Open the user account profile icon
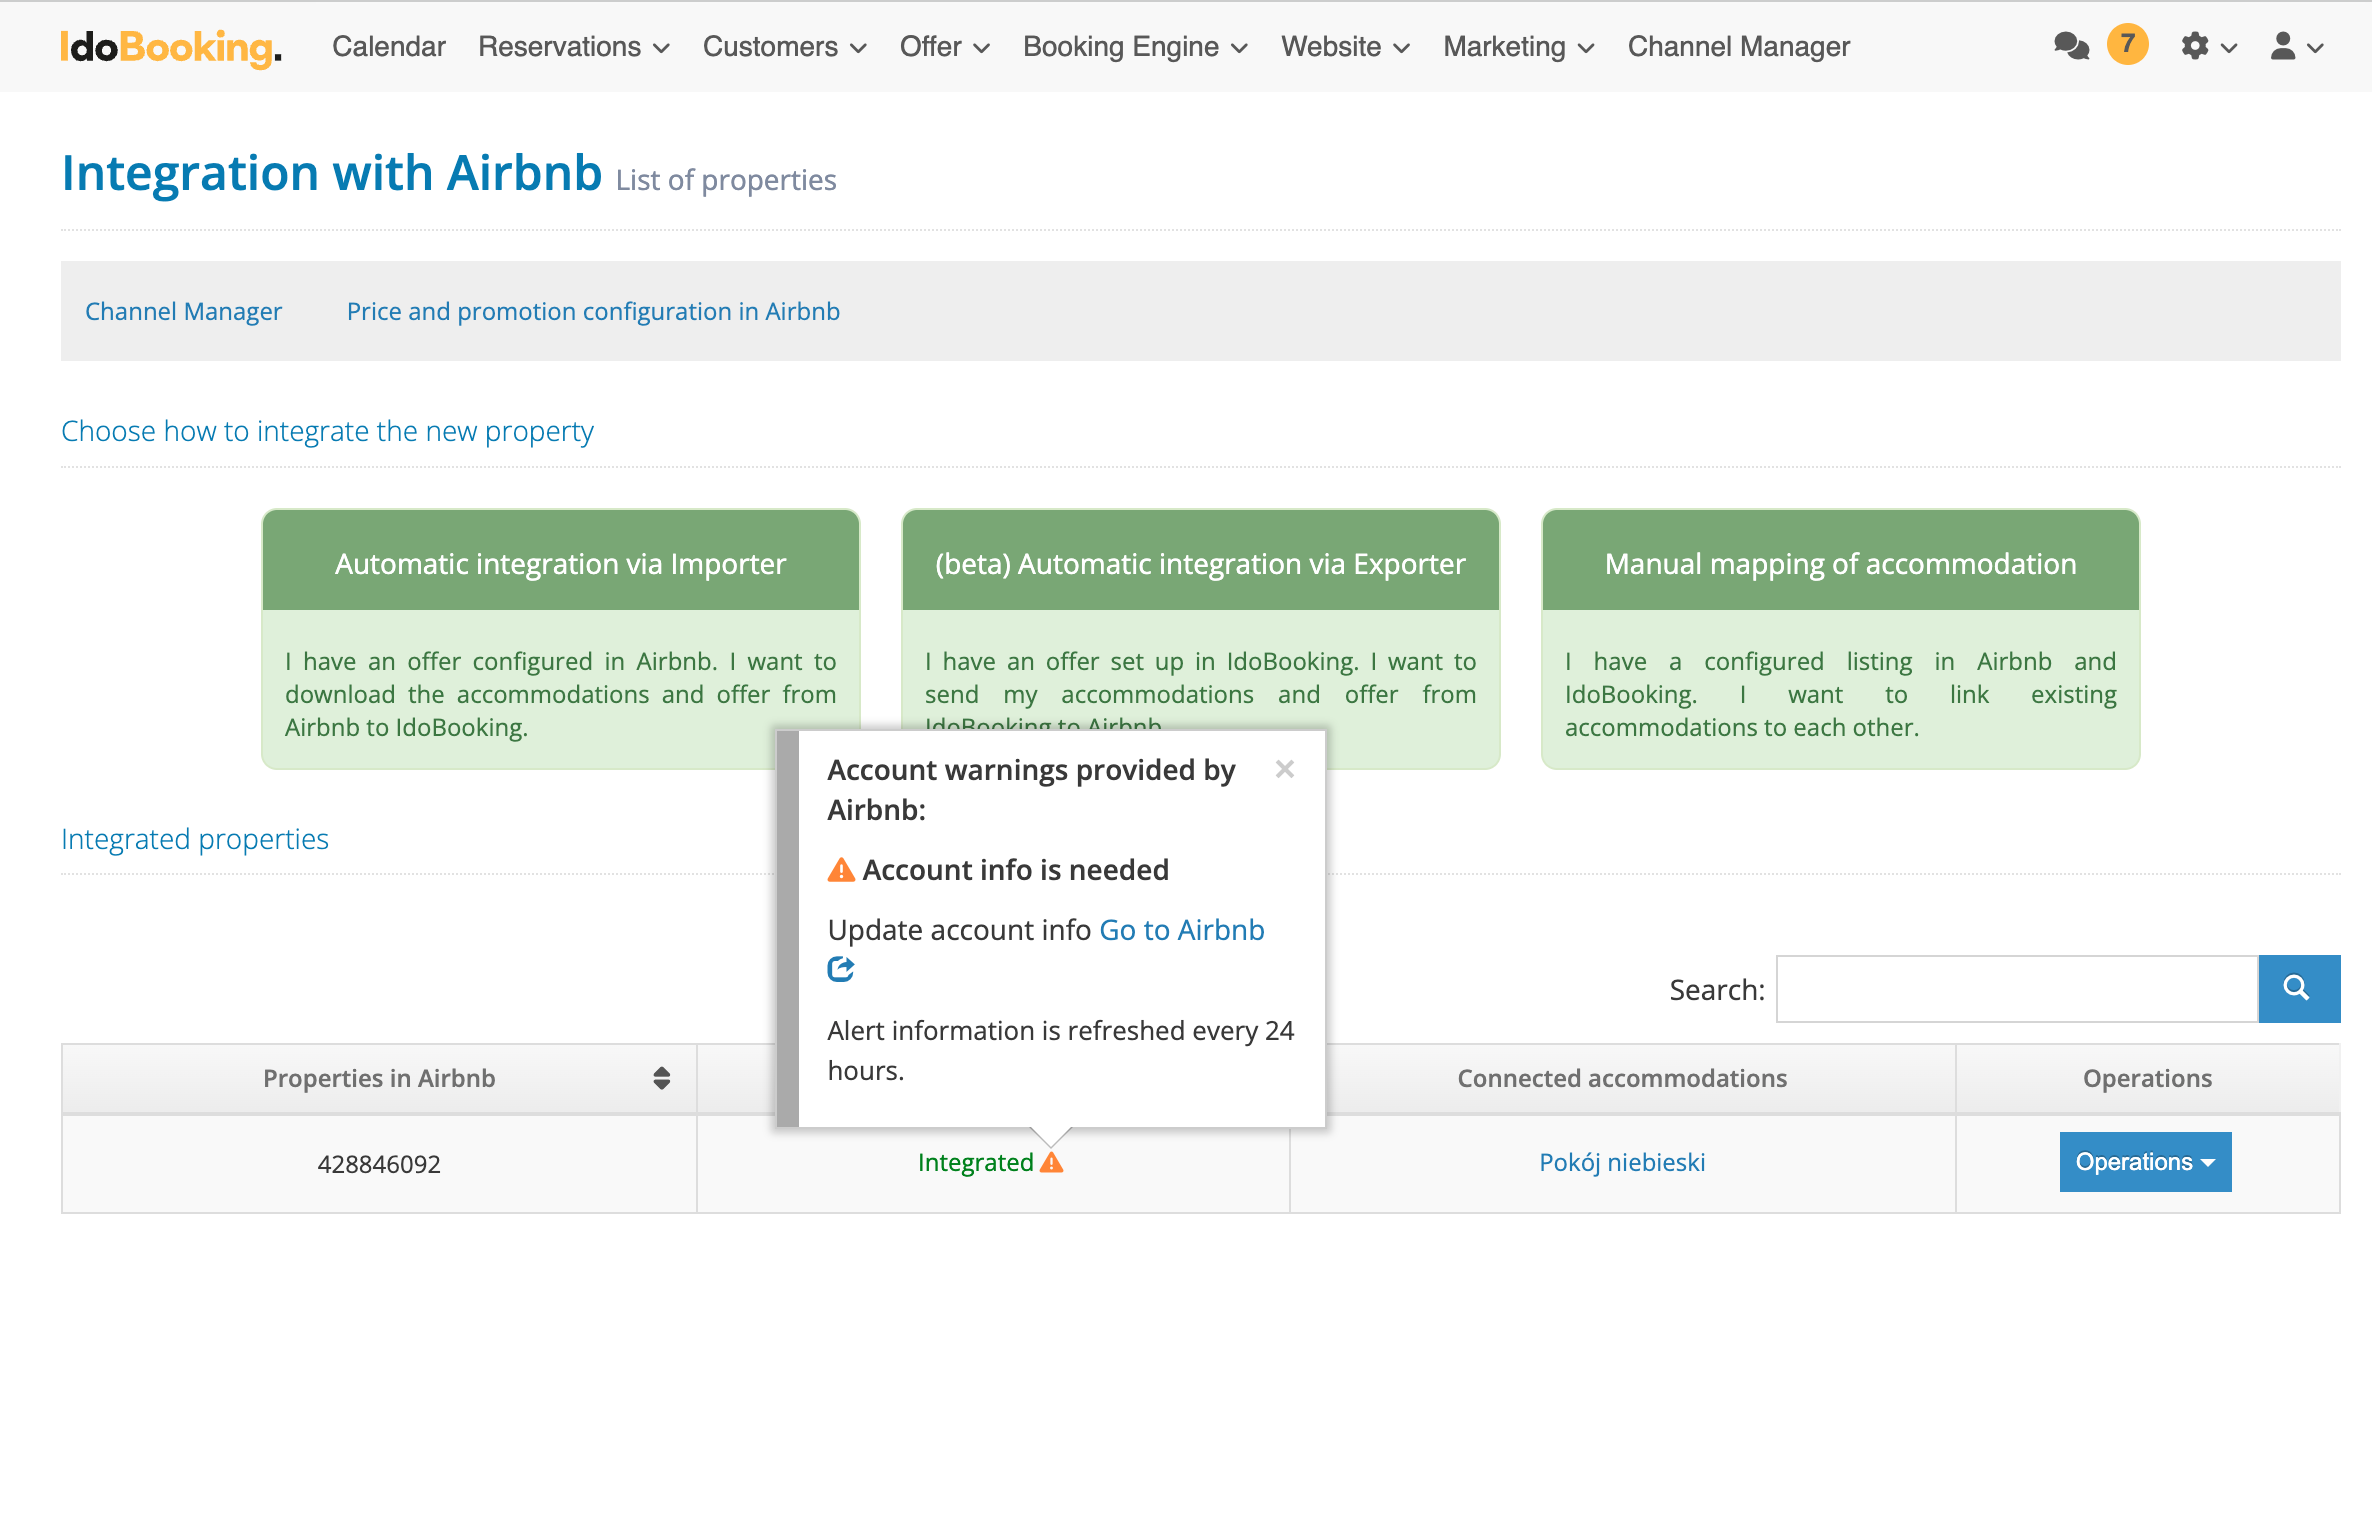 click(x=2283, y=46)
